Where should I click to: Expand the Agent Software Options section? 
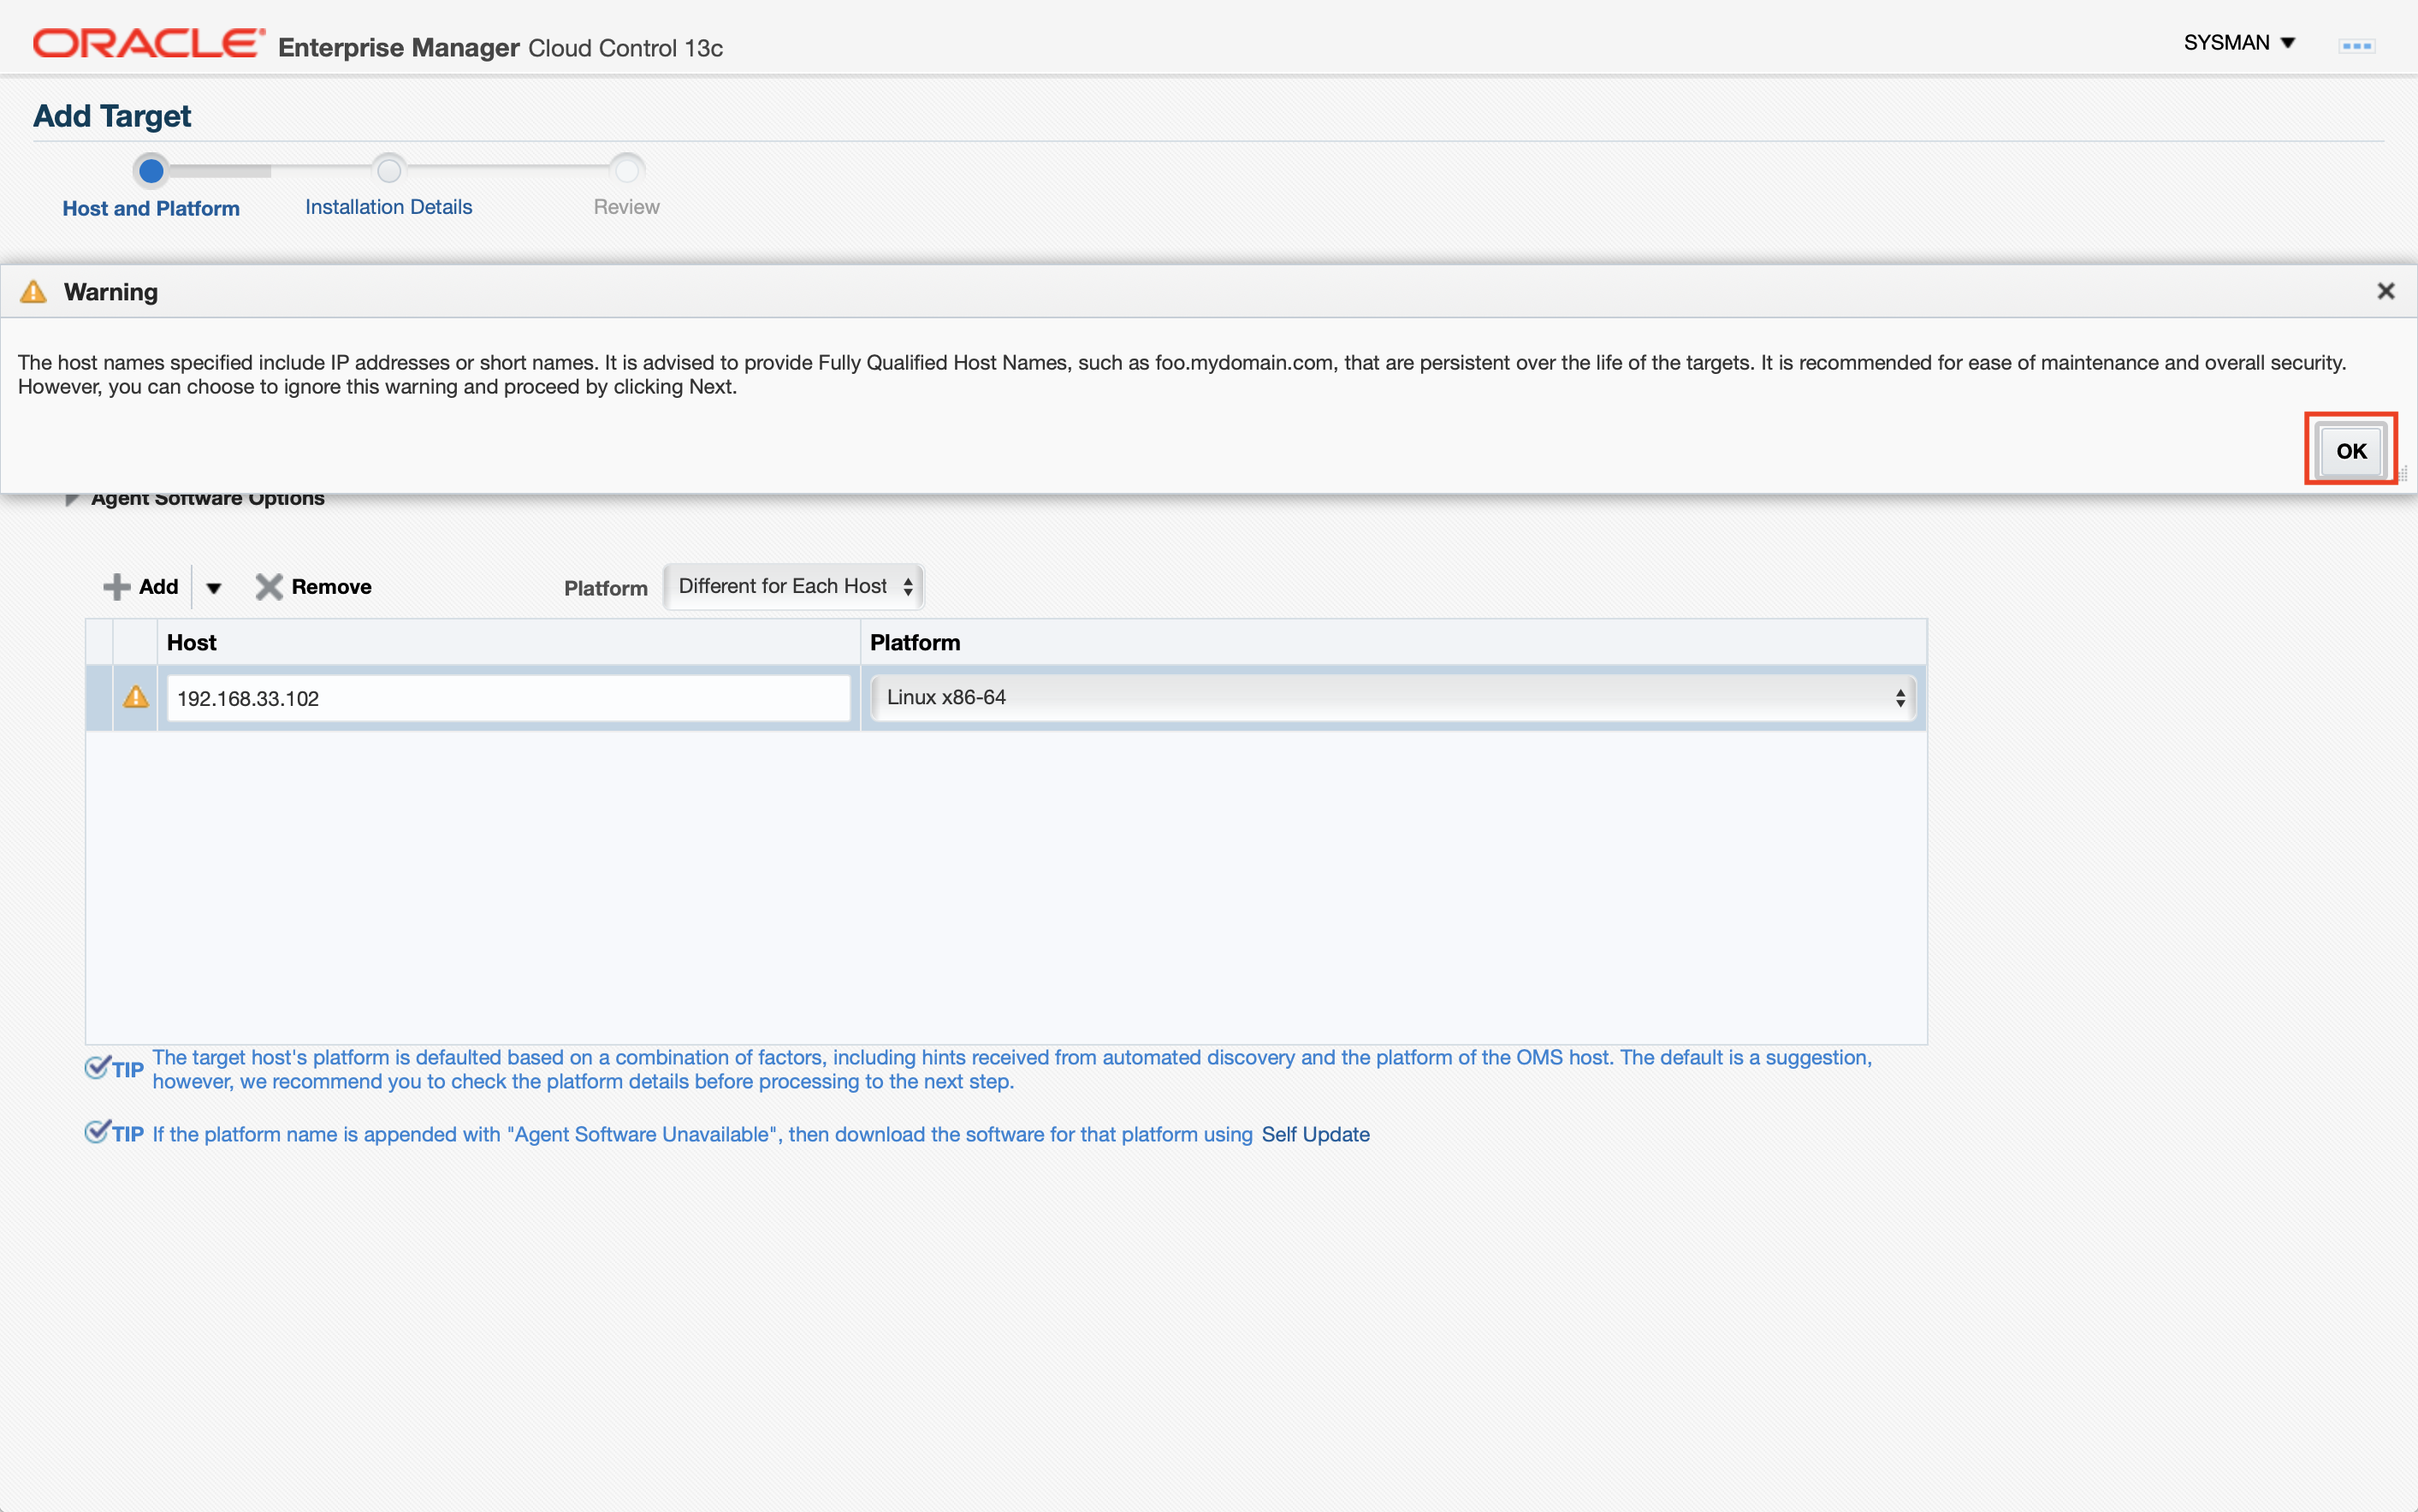point(72,498)
